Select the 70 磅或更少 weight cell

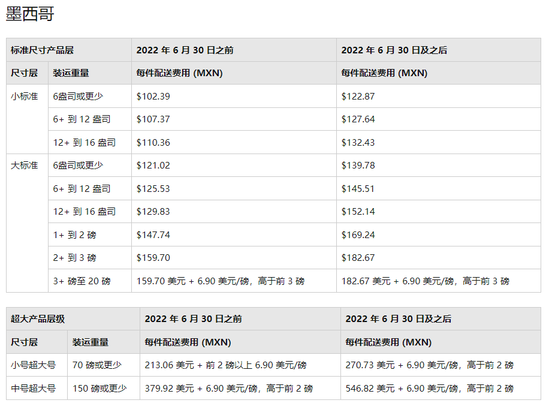coord(104,365)
